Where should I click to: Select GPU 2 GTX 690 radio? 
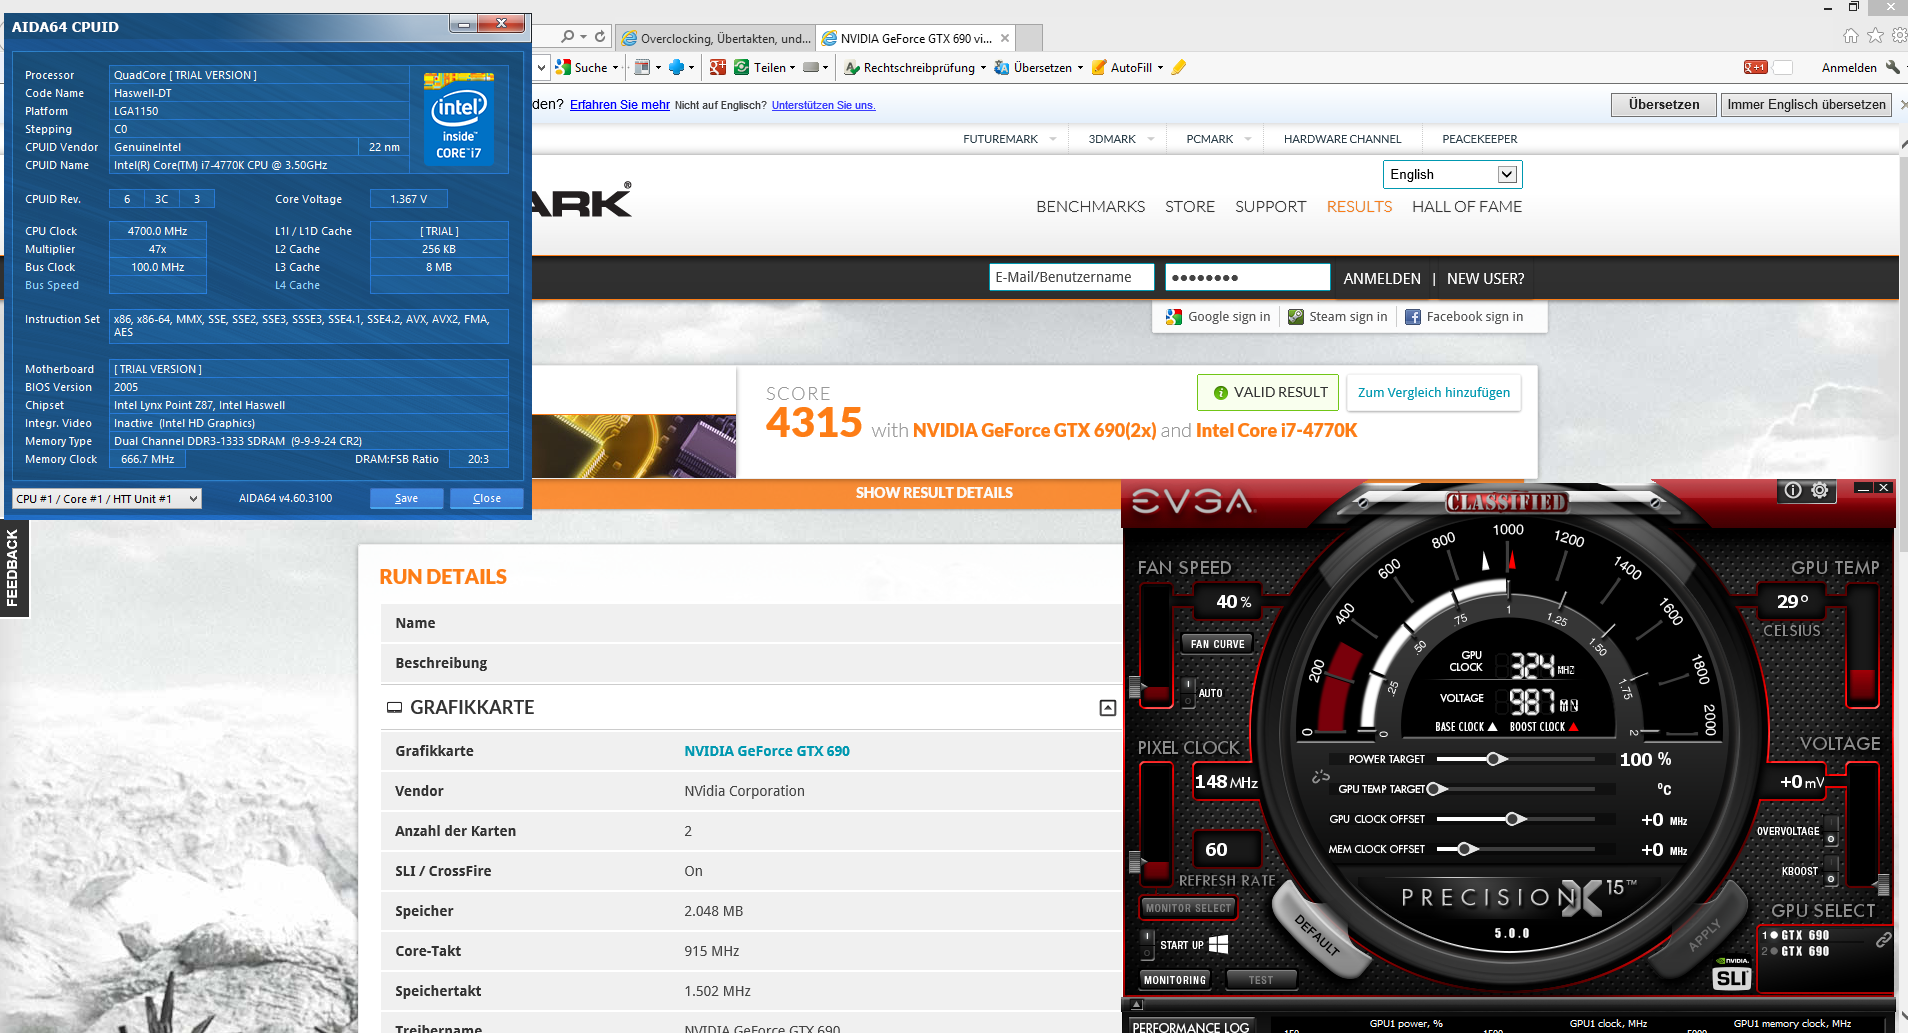1774,952
